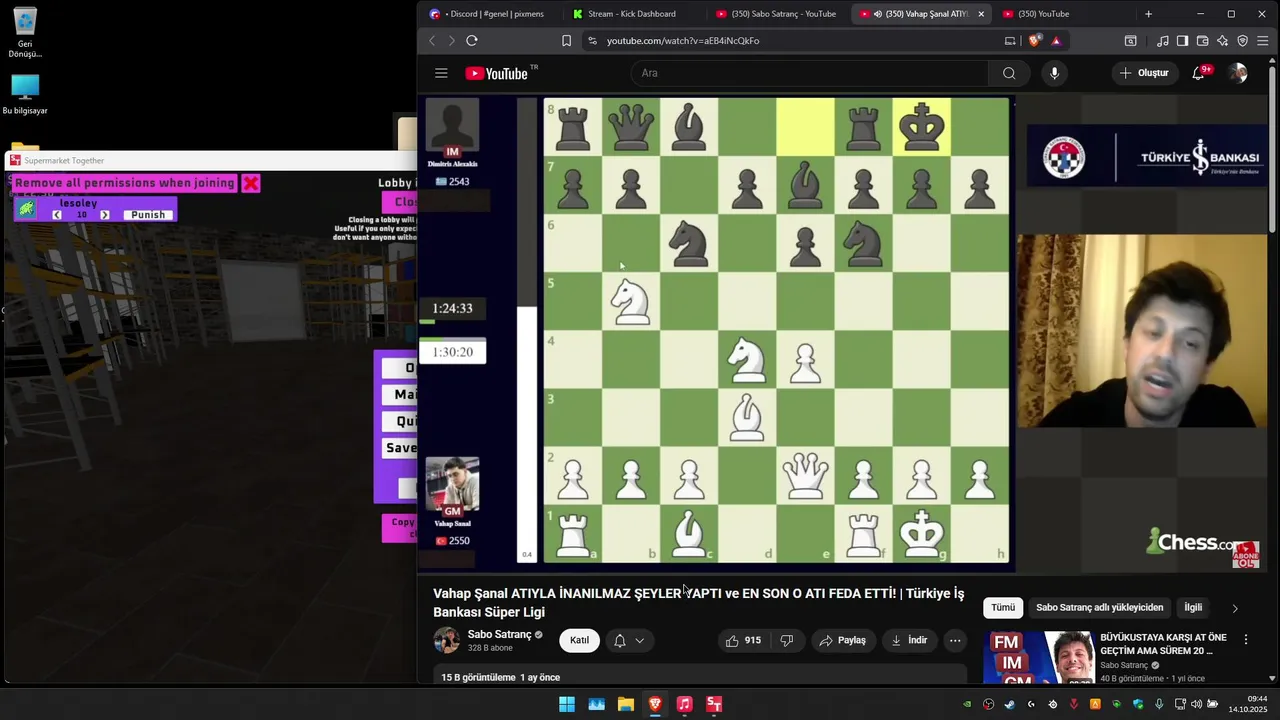Viewport: 1280px width, 720px height.
Task: Open Steam icon in the system tray
Action: (1009, 704)
